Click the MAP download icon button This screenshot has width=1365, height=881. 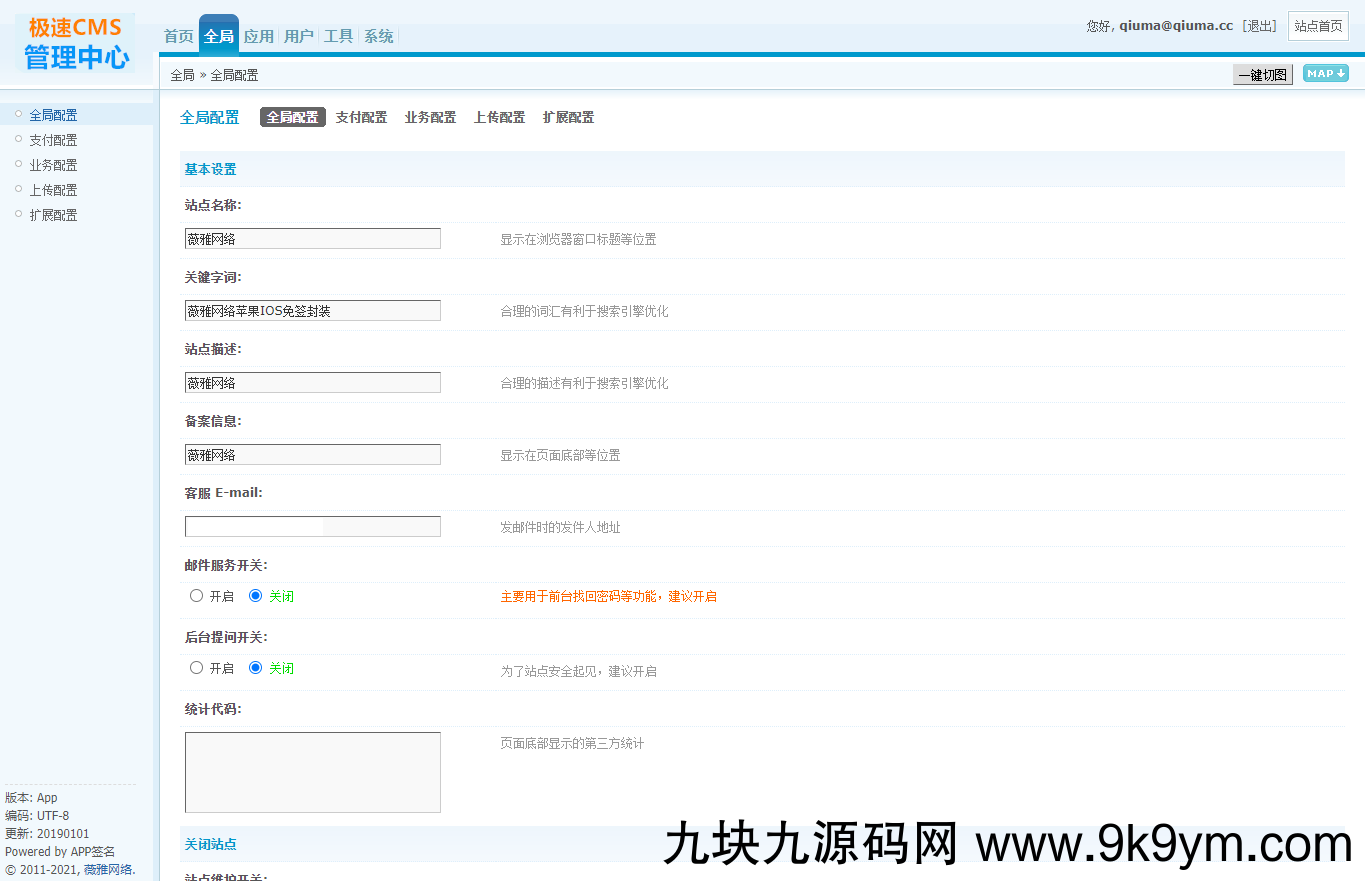[1325, 73]
